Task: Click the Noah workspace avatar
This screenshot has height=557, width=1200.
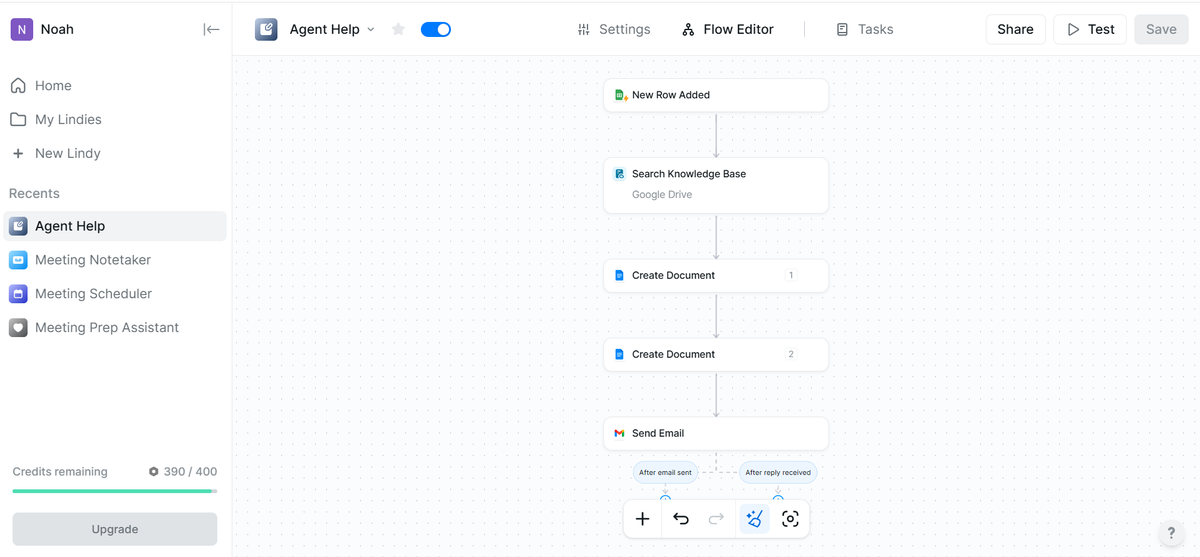Action: click(x=21, y=29)
